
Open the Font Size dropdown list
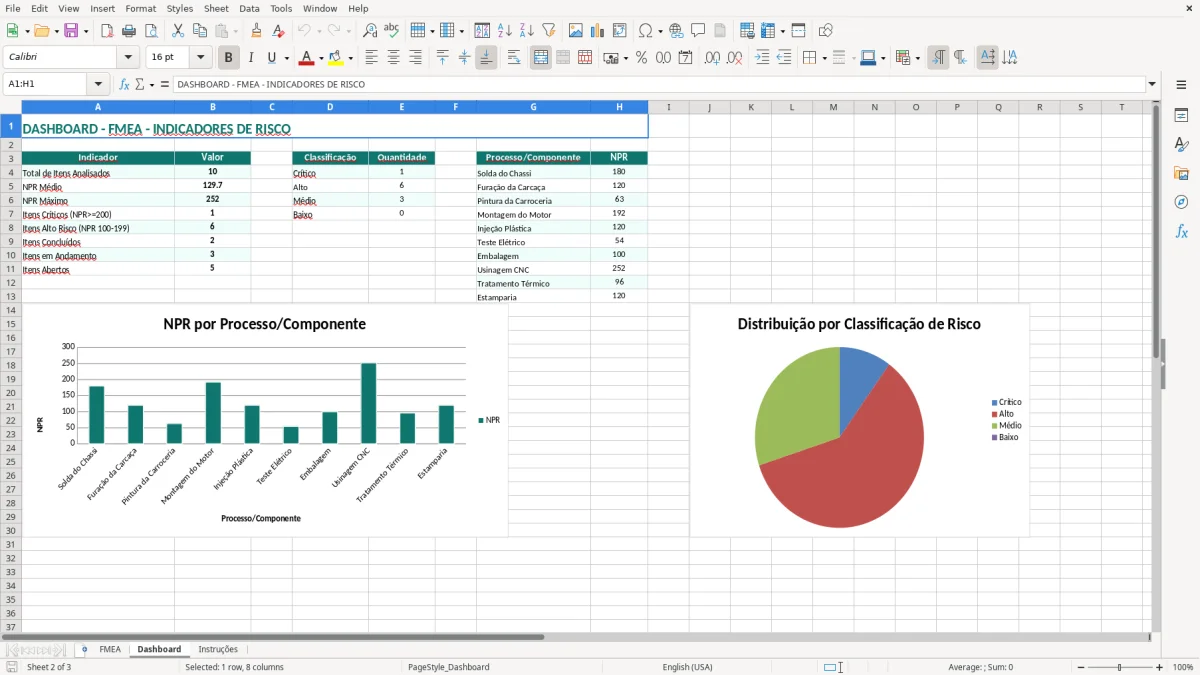tap(200, 58)
